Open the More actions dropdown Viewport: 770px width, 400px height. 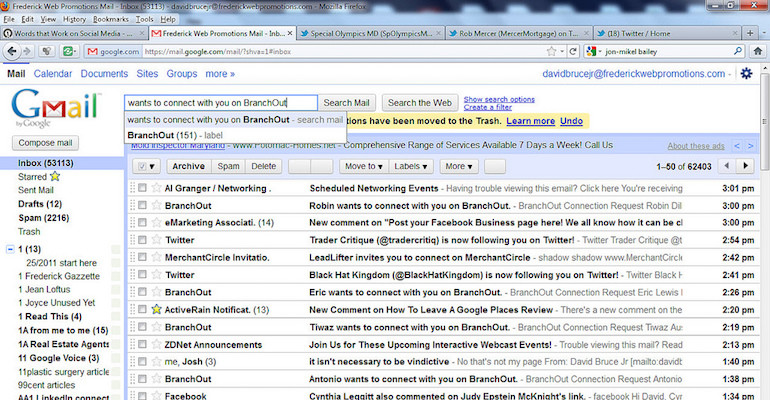(x=458, y=166)
